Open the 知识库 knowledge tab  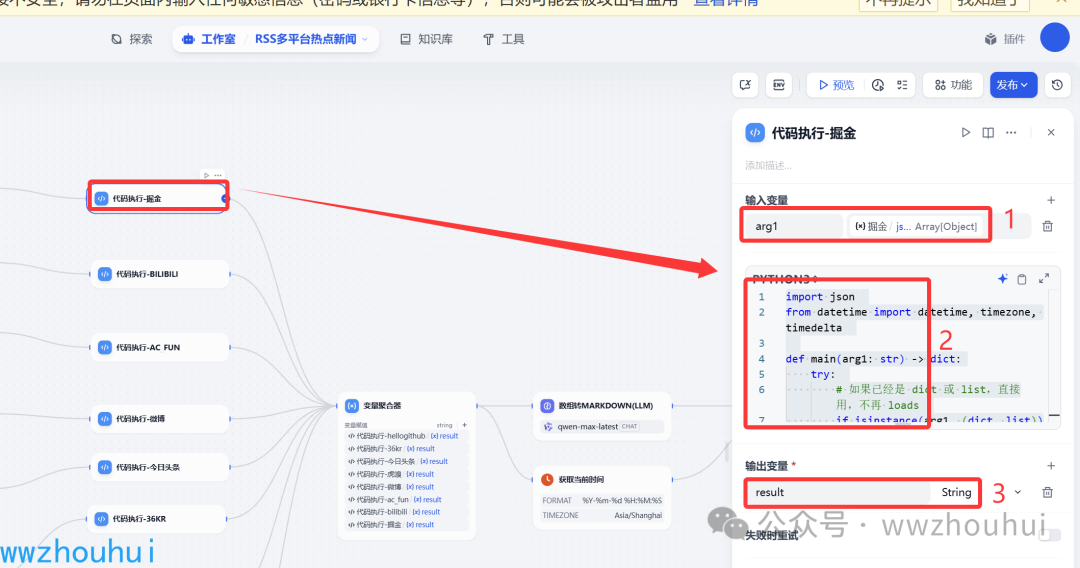click(x=426, y=39)
